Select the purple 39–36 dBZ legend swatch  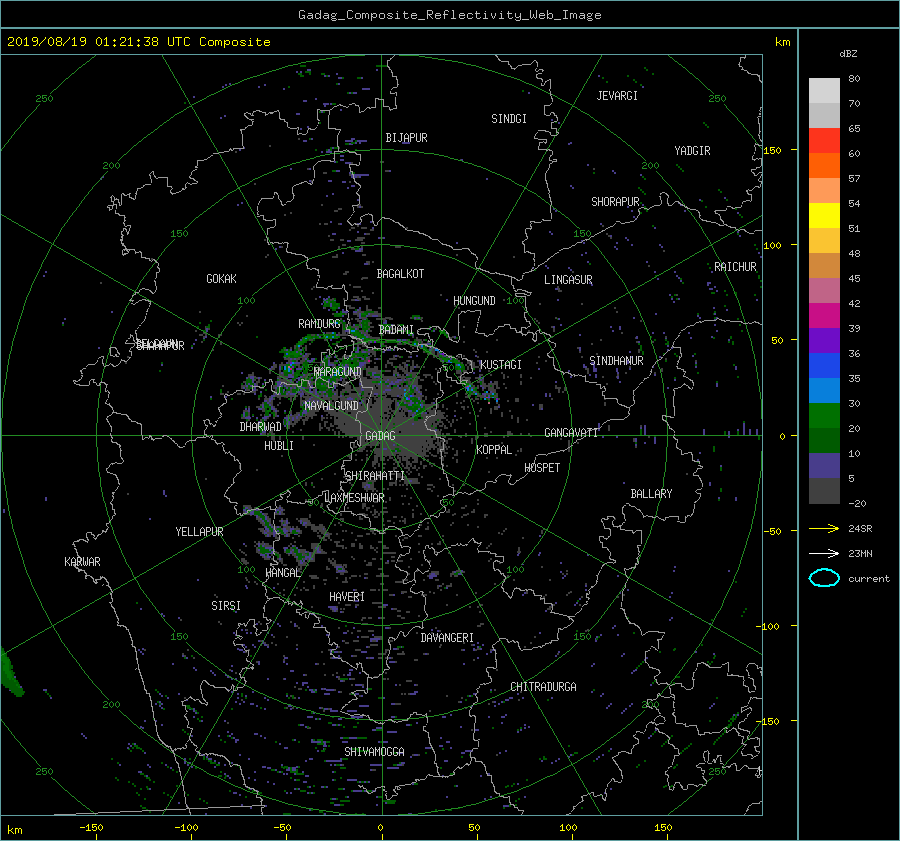click(824, 341)
